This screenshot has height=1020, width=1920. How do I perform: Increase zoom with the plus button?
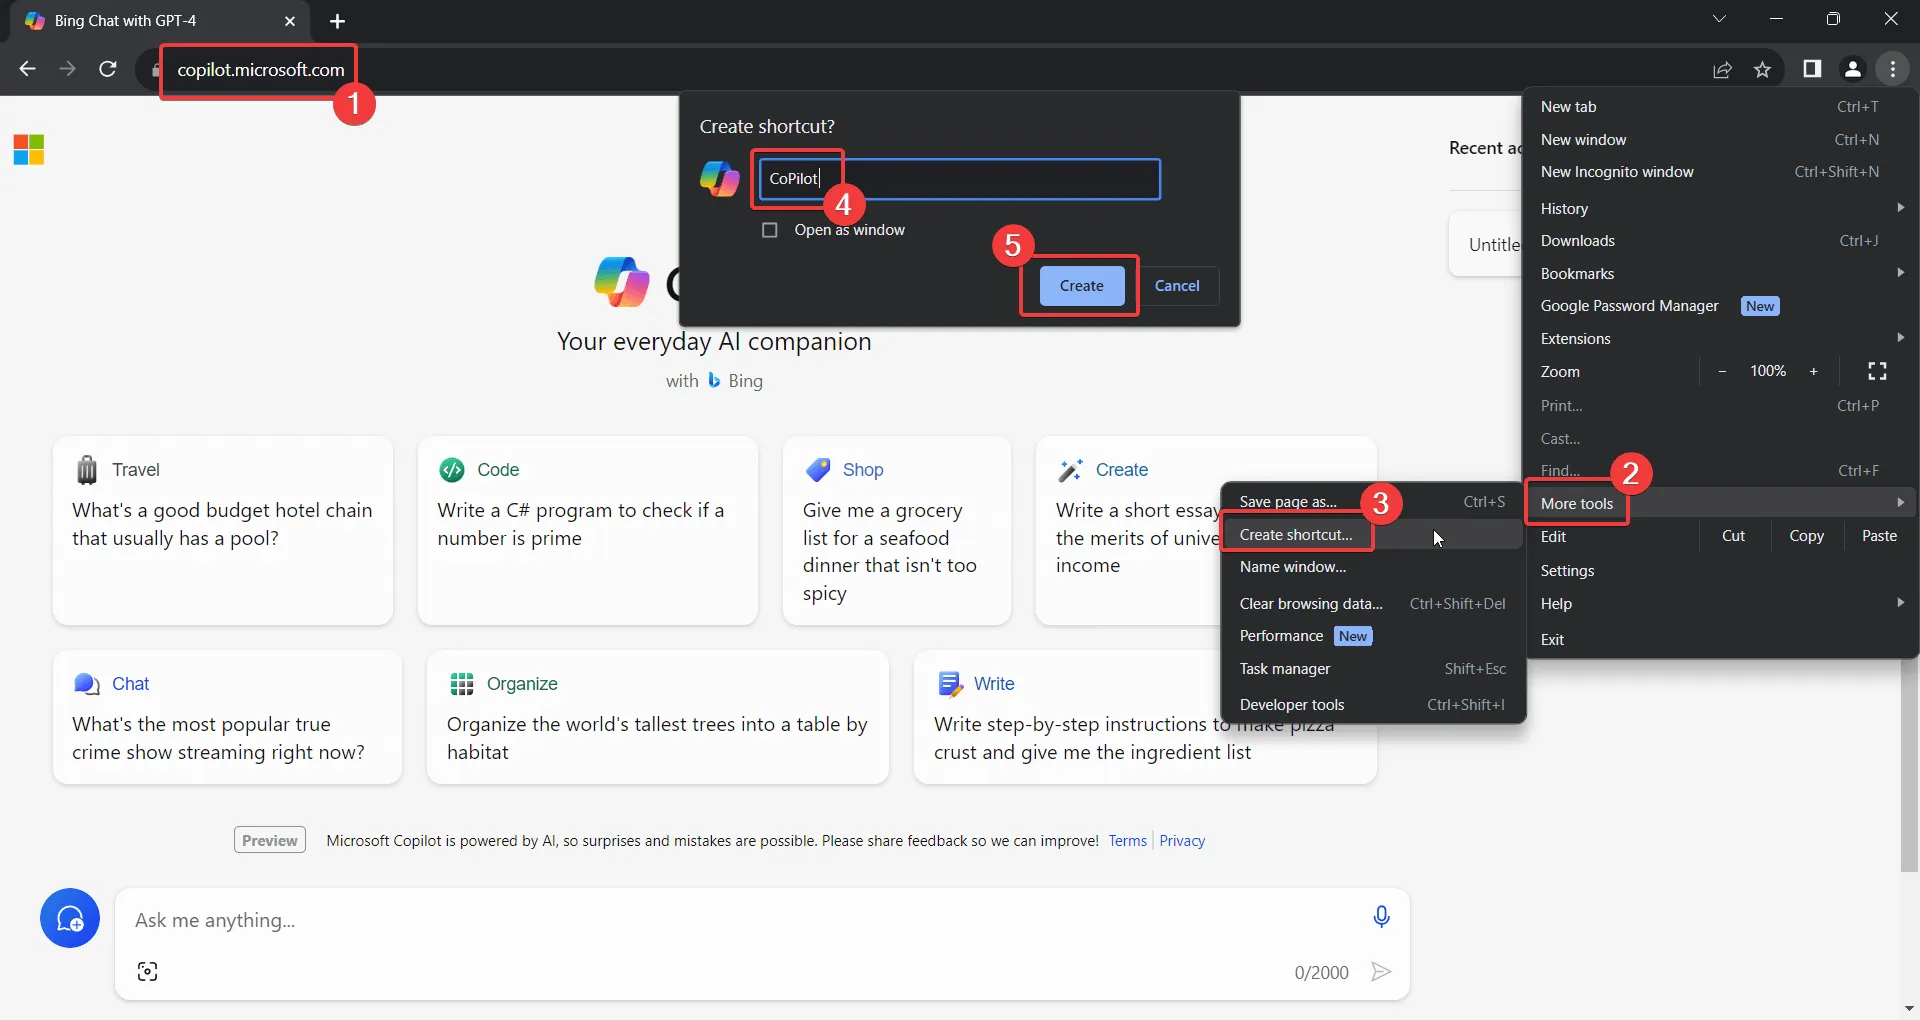pos(1813,371)
